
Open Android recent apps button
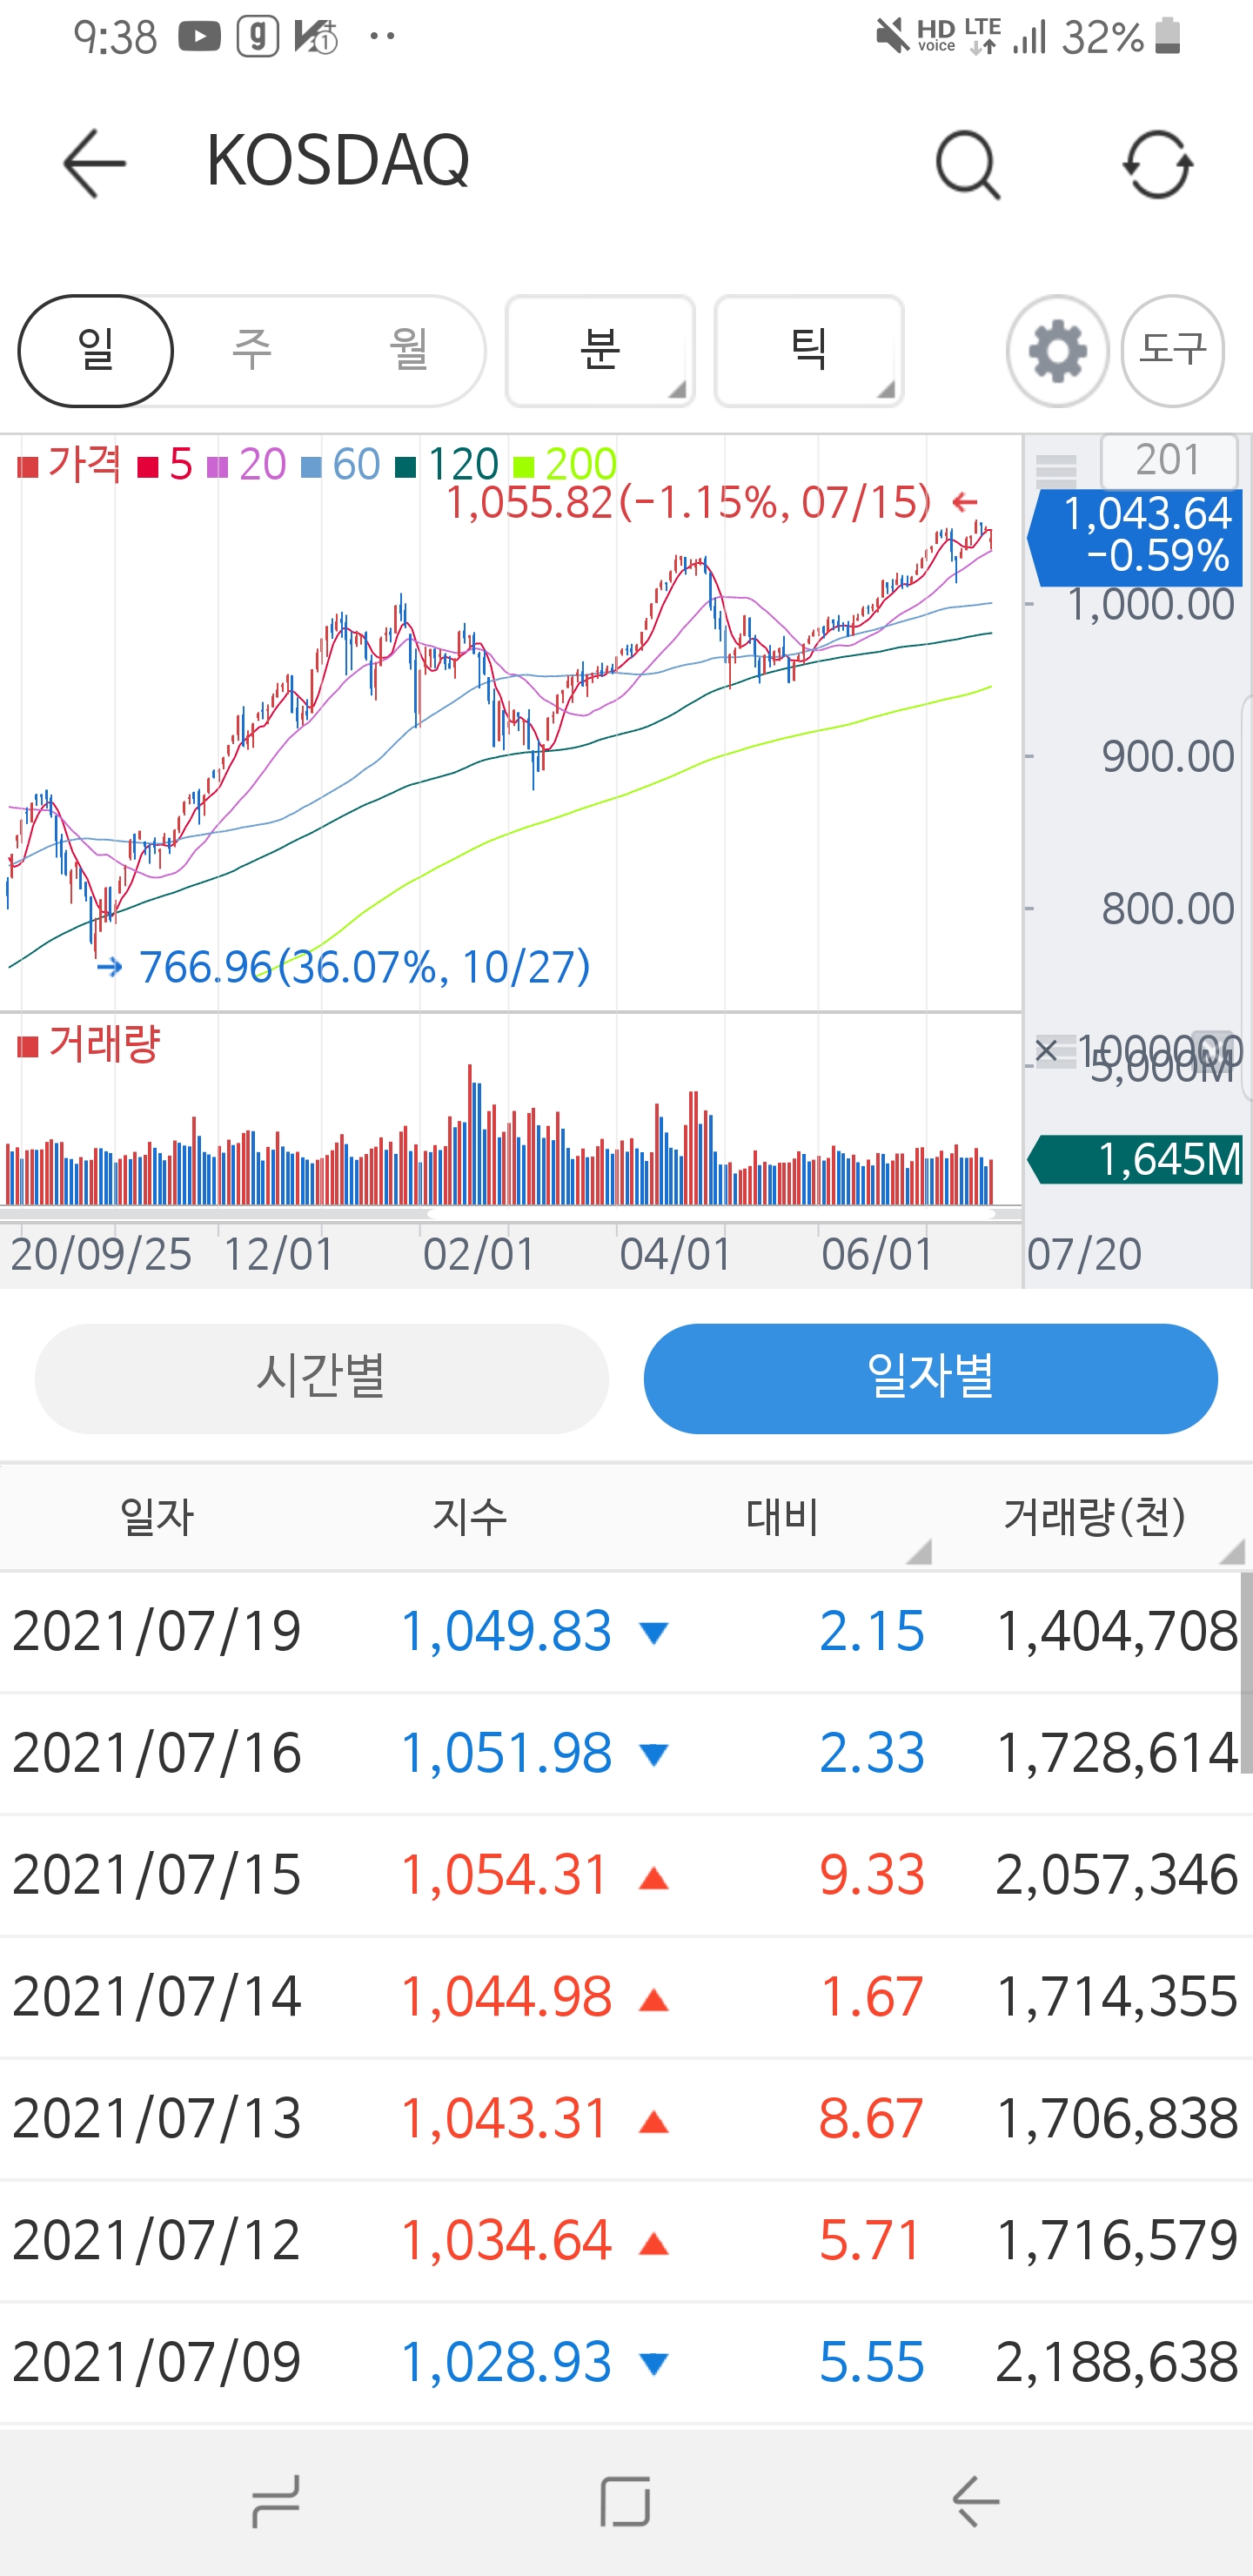coord(275,2502)
